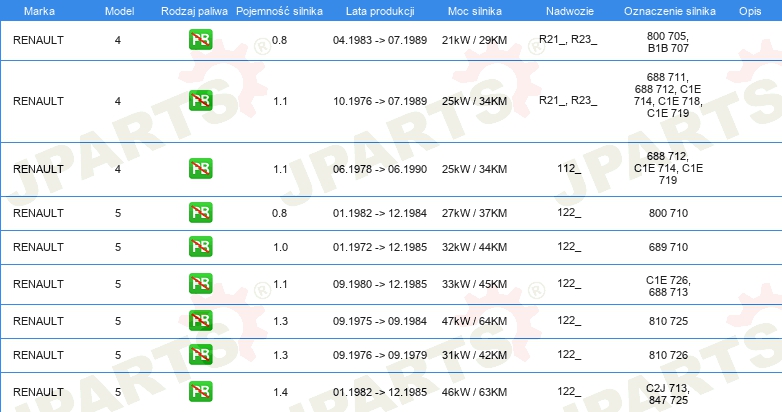This screenshot has height=412, width=782.
Task: Click the 31kW / 42KM power cell
Action: point(474,355)
